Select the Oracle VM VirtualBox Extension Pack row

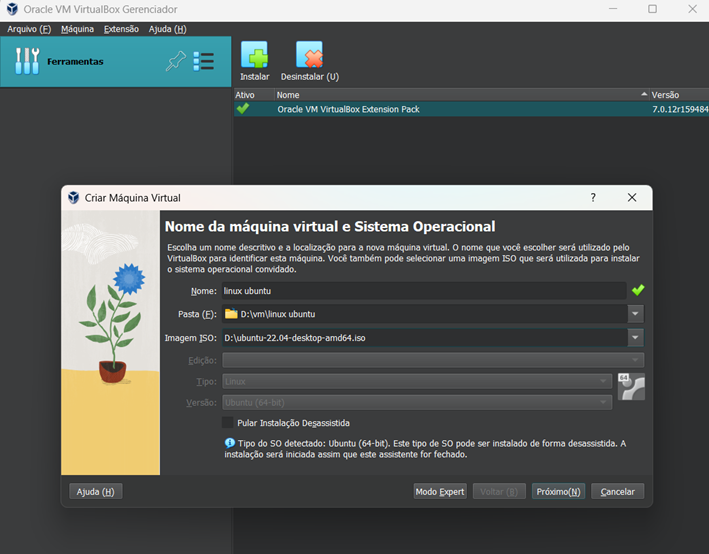[471, 109]
